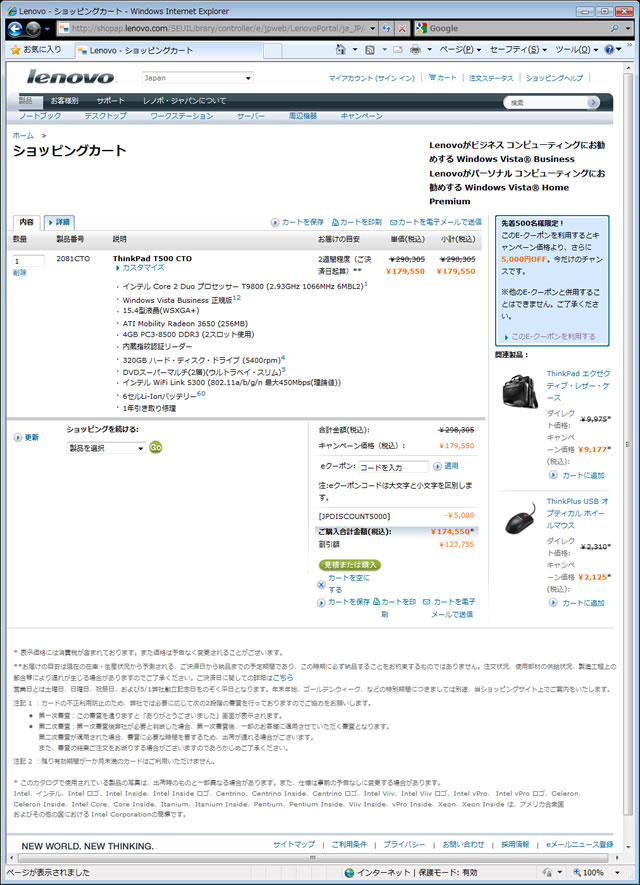
Task: Open the デスクトップ navigation menu
Action: pos(106,116)
